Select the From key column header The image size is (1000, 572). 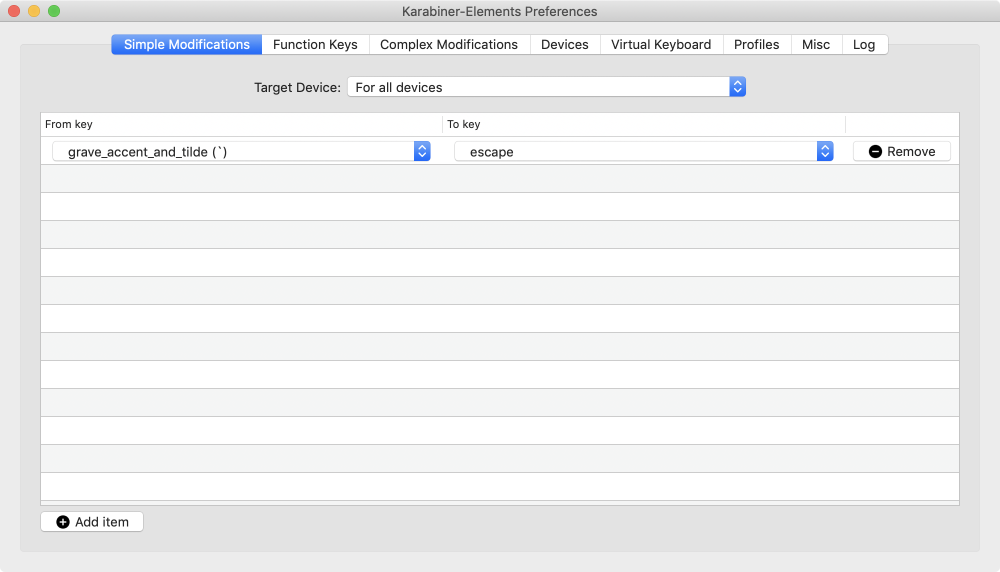241,124
